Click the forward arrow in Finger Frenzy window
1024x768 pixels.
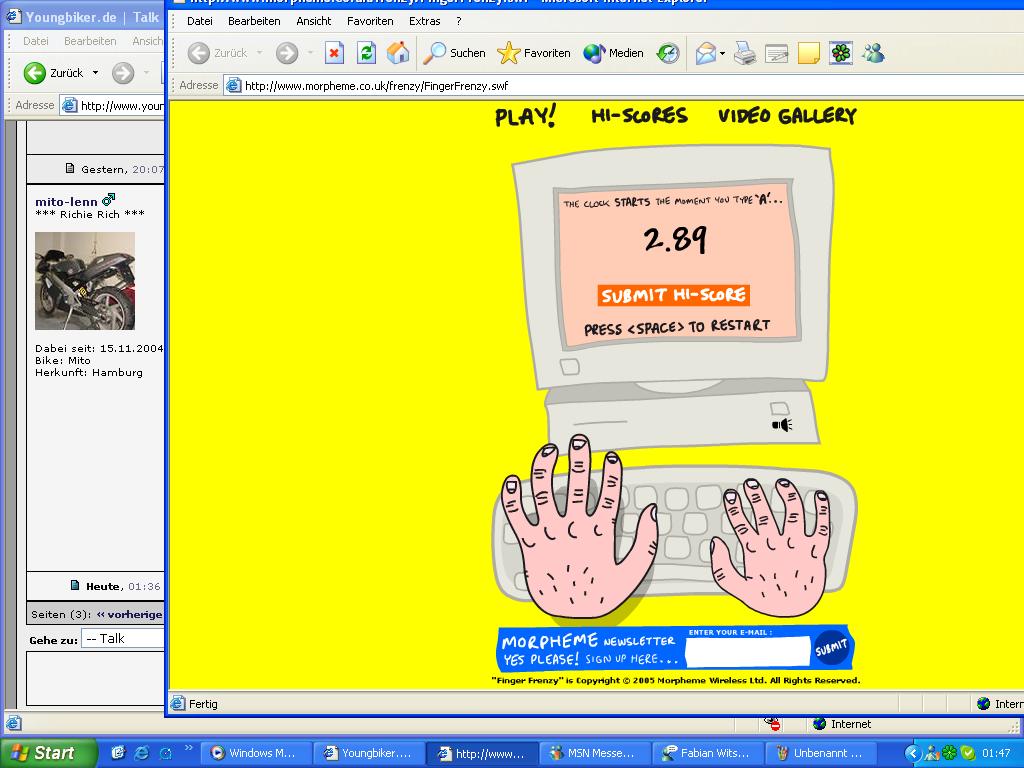pyautogui.click(x=287, y=53)
